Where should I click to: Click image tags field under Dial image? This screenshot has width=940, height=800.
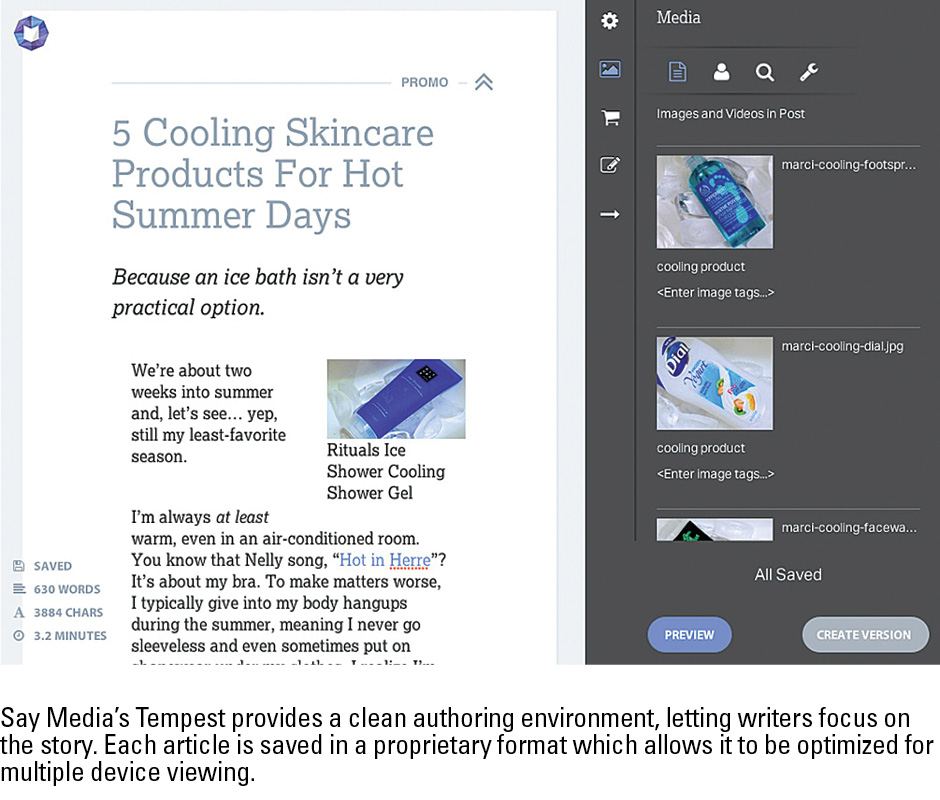coord(715,474)
